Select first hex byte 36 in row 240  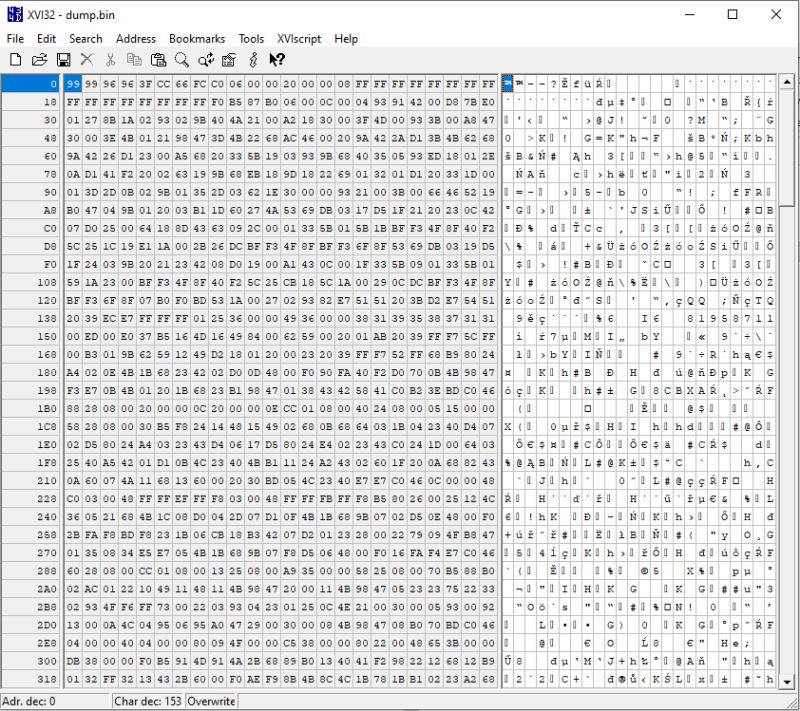click(73, 517)
